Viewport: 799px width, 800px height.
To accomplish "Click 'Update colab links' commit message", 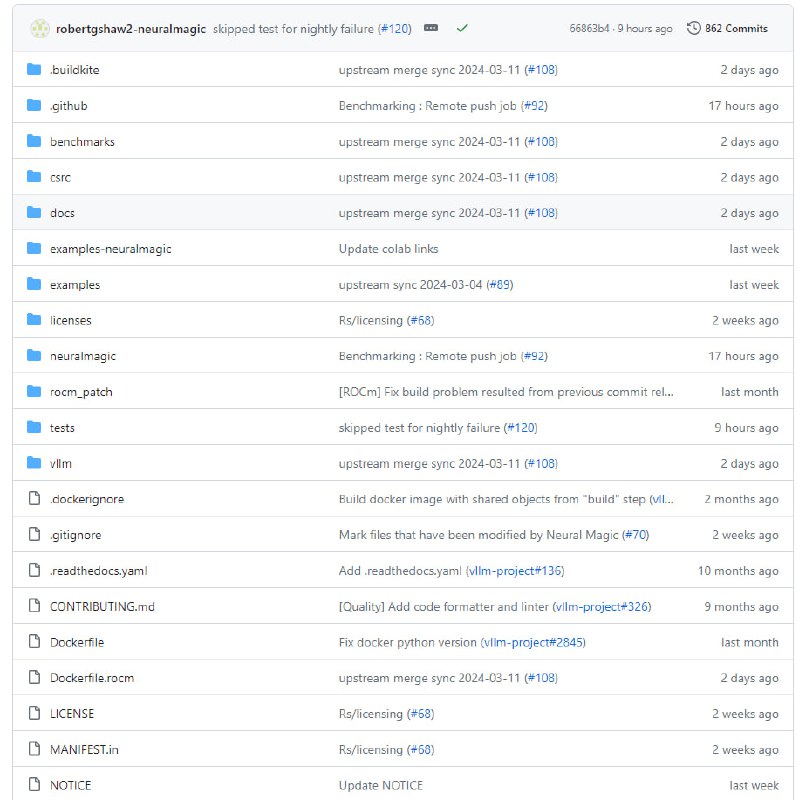I will (388, 249).
